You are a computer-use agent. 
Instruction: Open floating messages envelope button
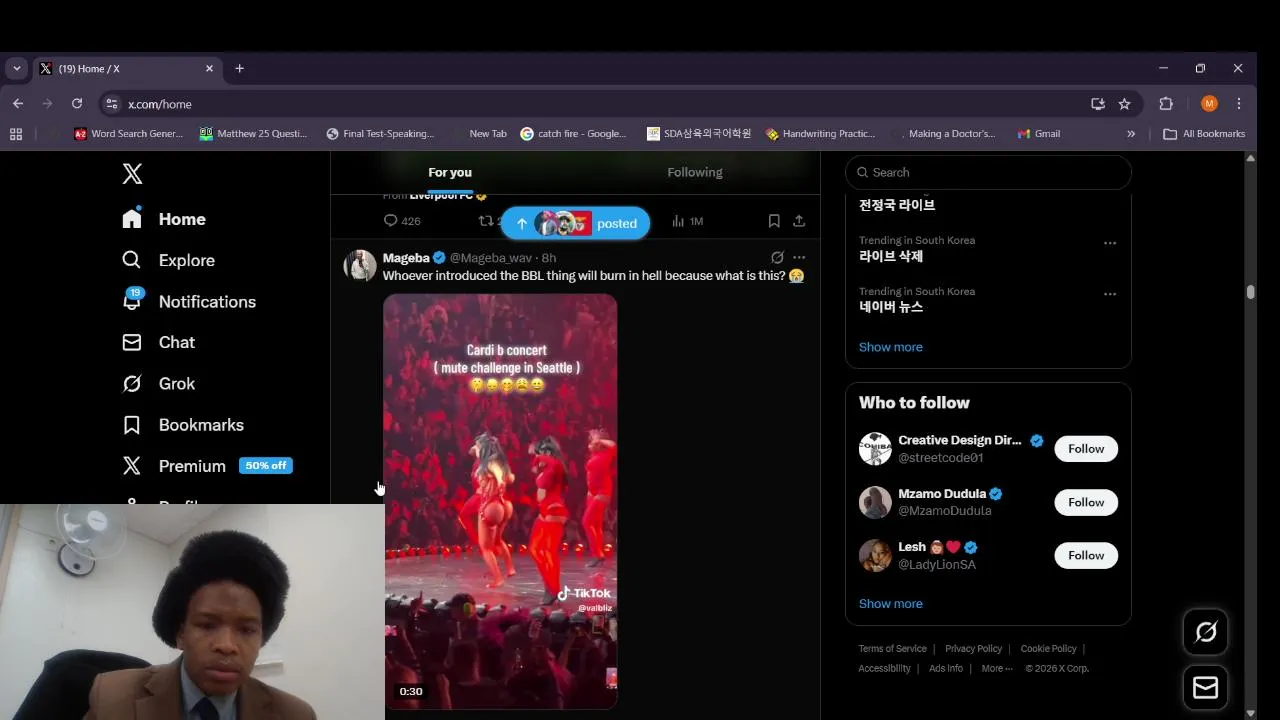pos(1206,688)
